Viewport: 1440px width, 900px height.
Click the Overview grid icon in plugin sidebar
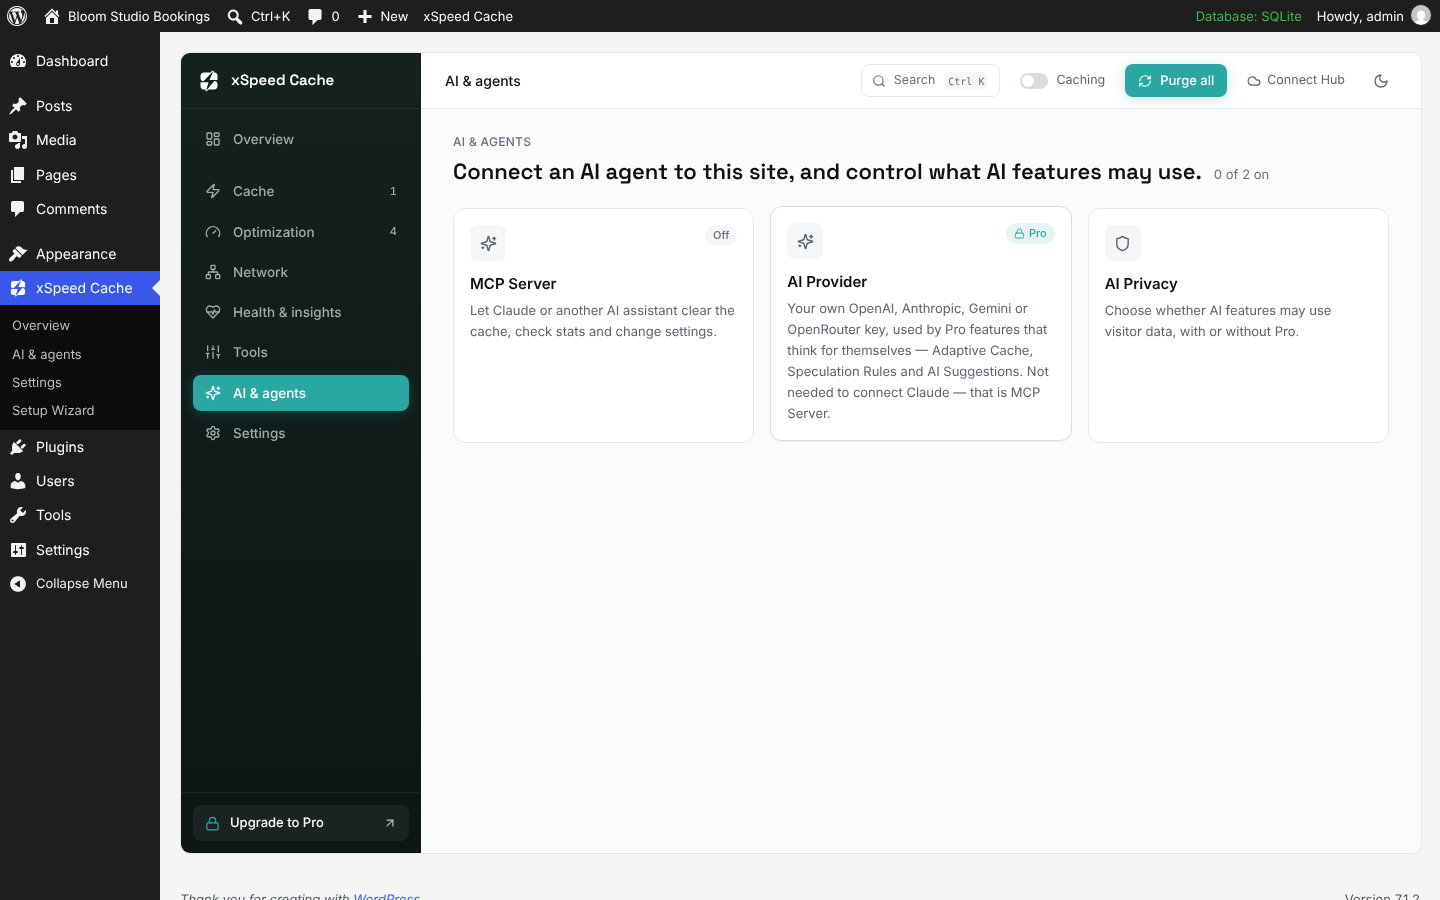[x=213, y=139]
